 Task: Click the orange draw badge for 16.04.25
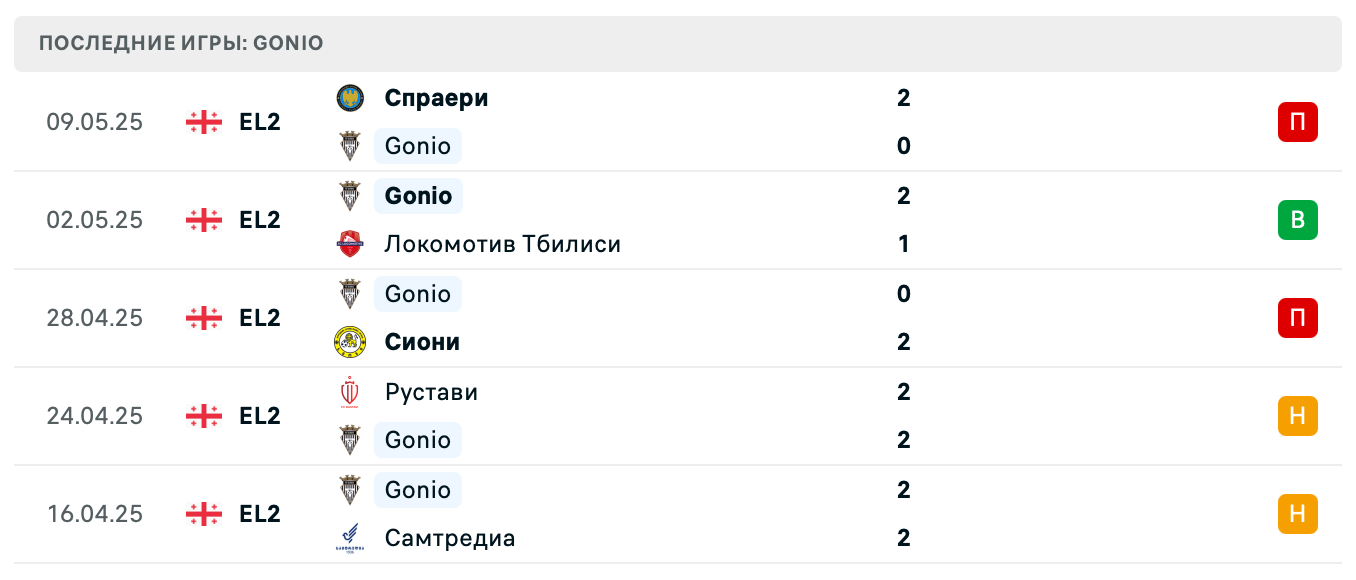point(1297,514)
